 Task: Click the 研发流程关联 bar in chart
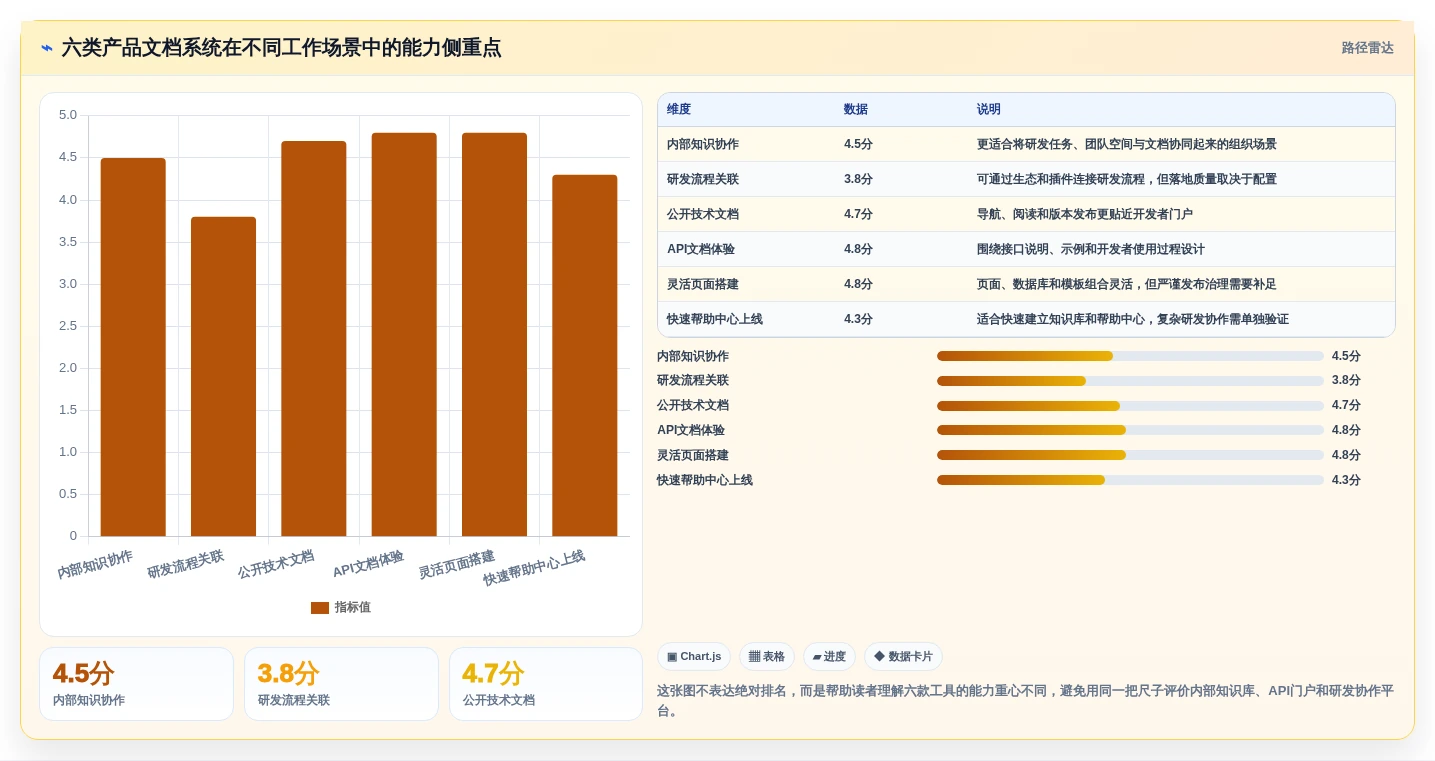pos(223,376)
